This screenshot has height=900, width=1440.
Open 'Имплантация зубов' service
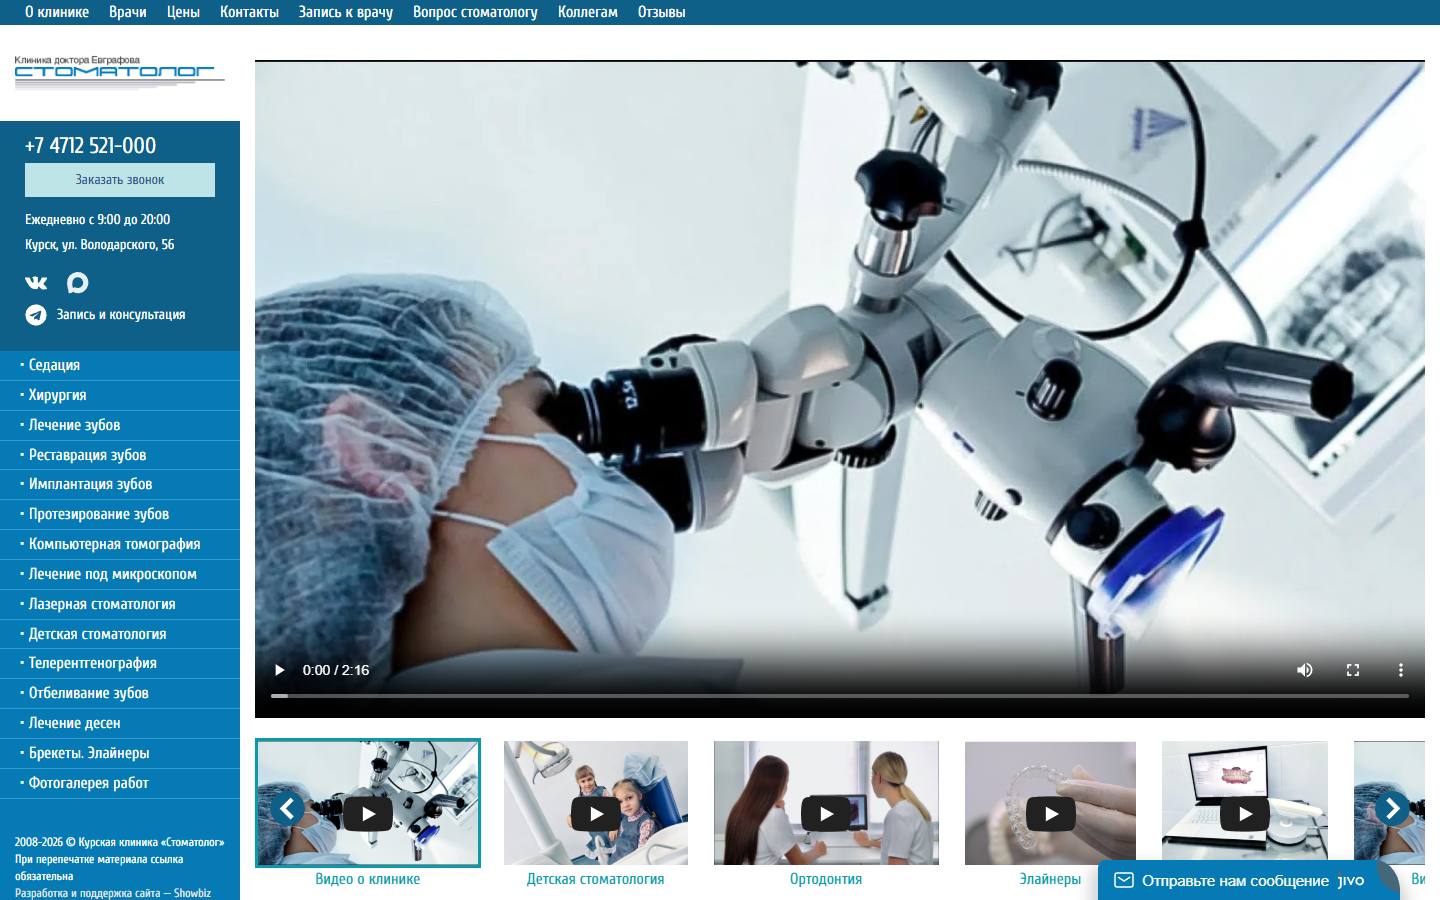coord(120,484)
